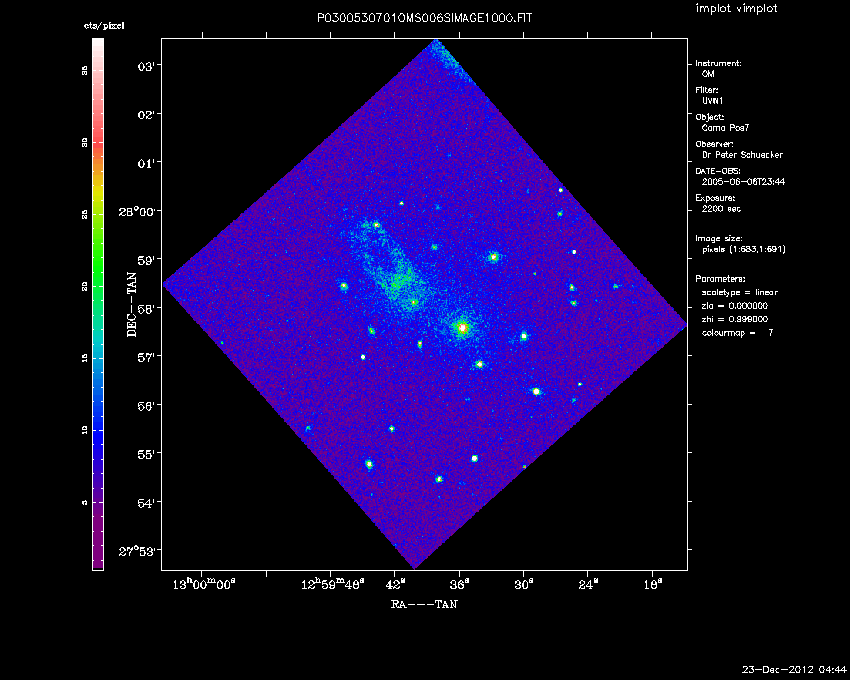
Task: Click the 28°00' declination tick label
Action: pos(137,211)
